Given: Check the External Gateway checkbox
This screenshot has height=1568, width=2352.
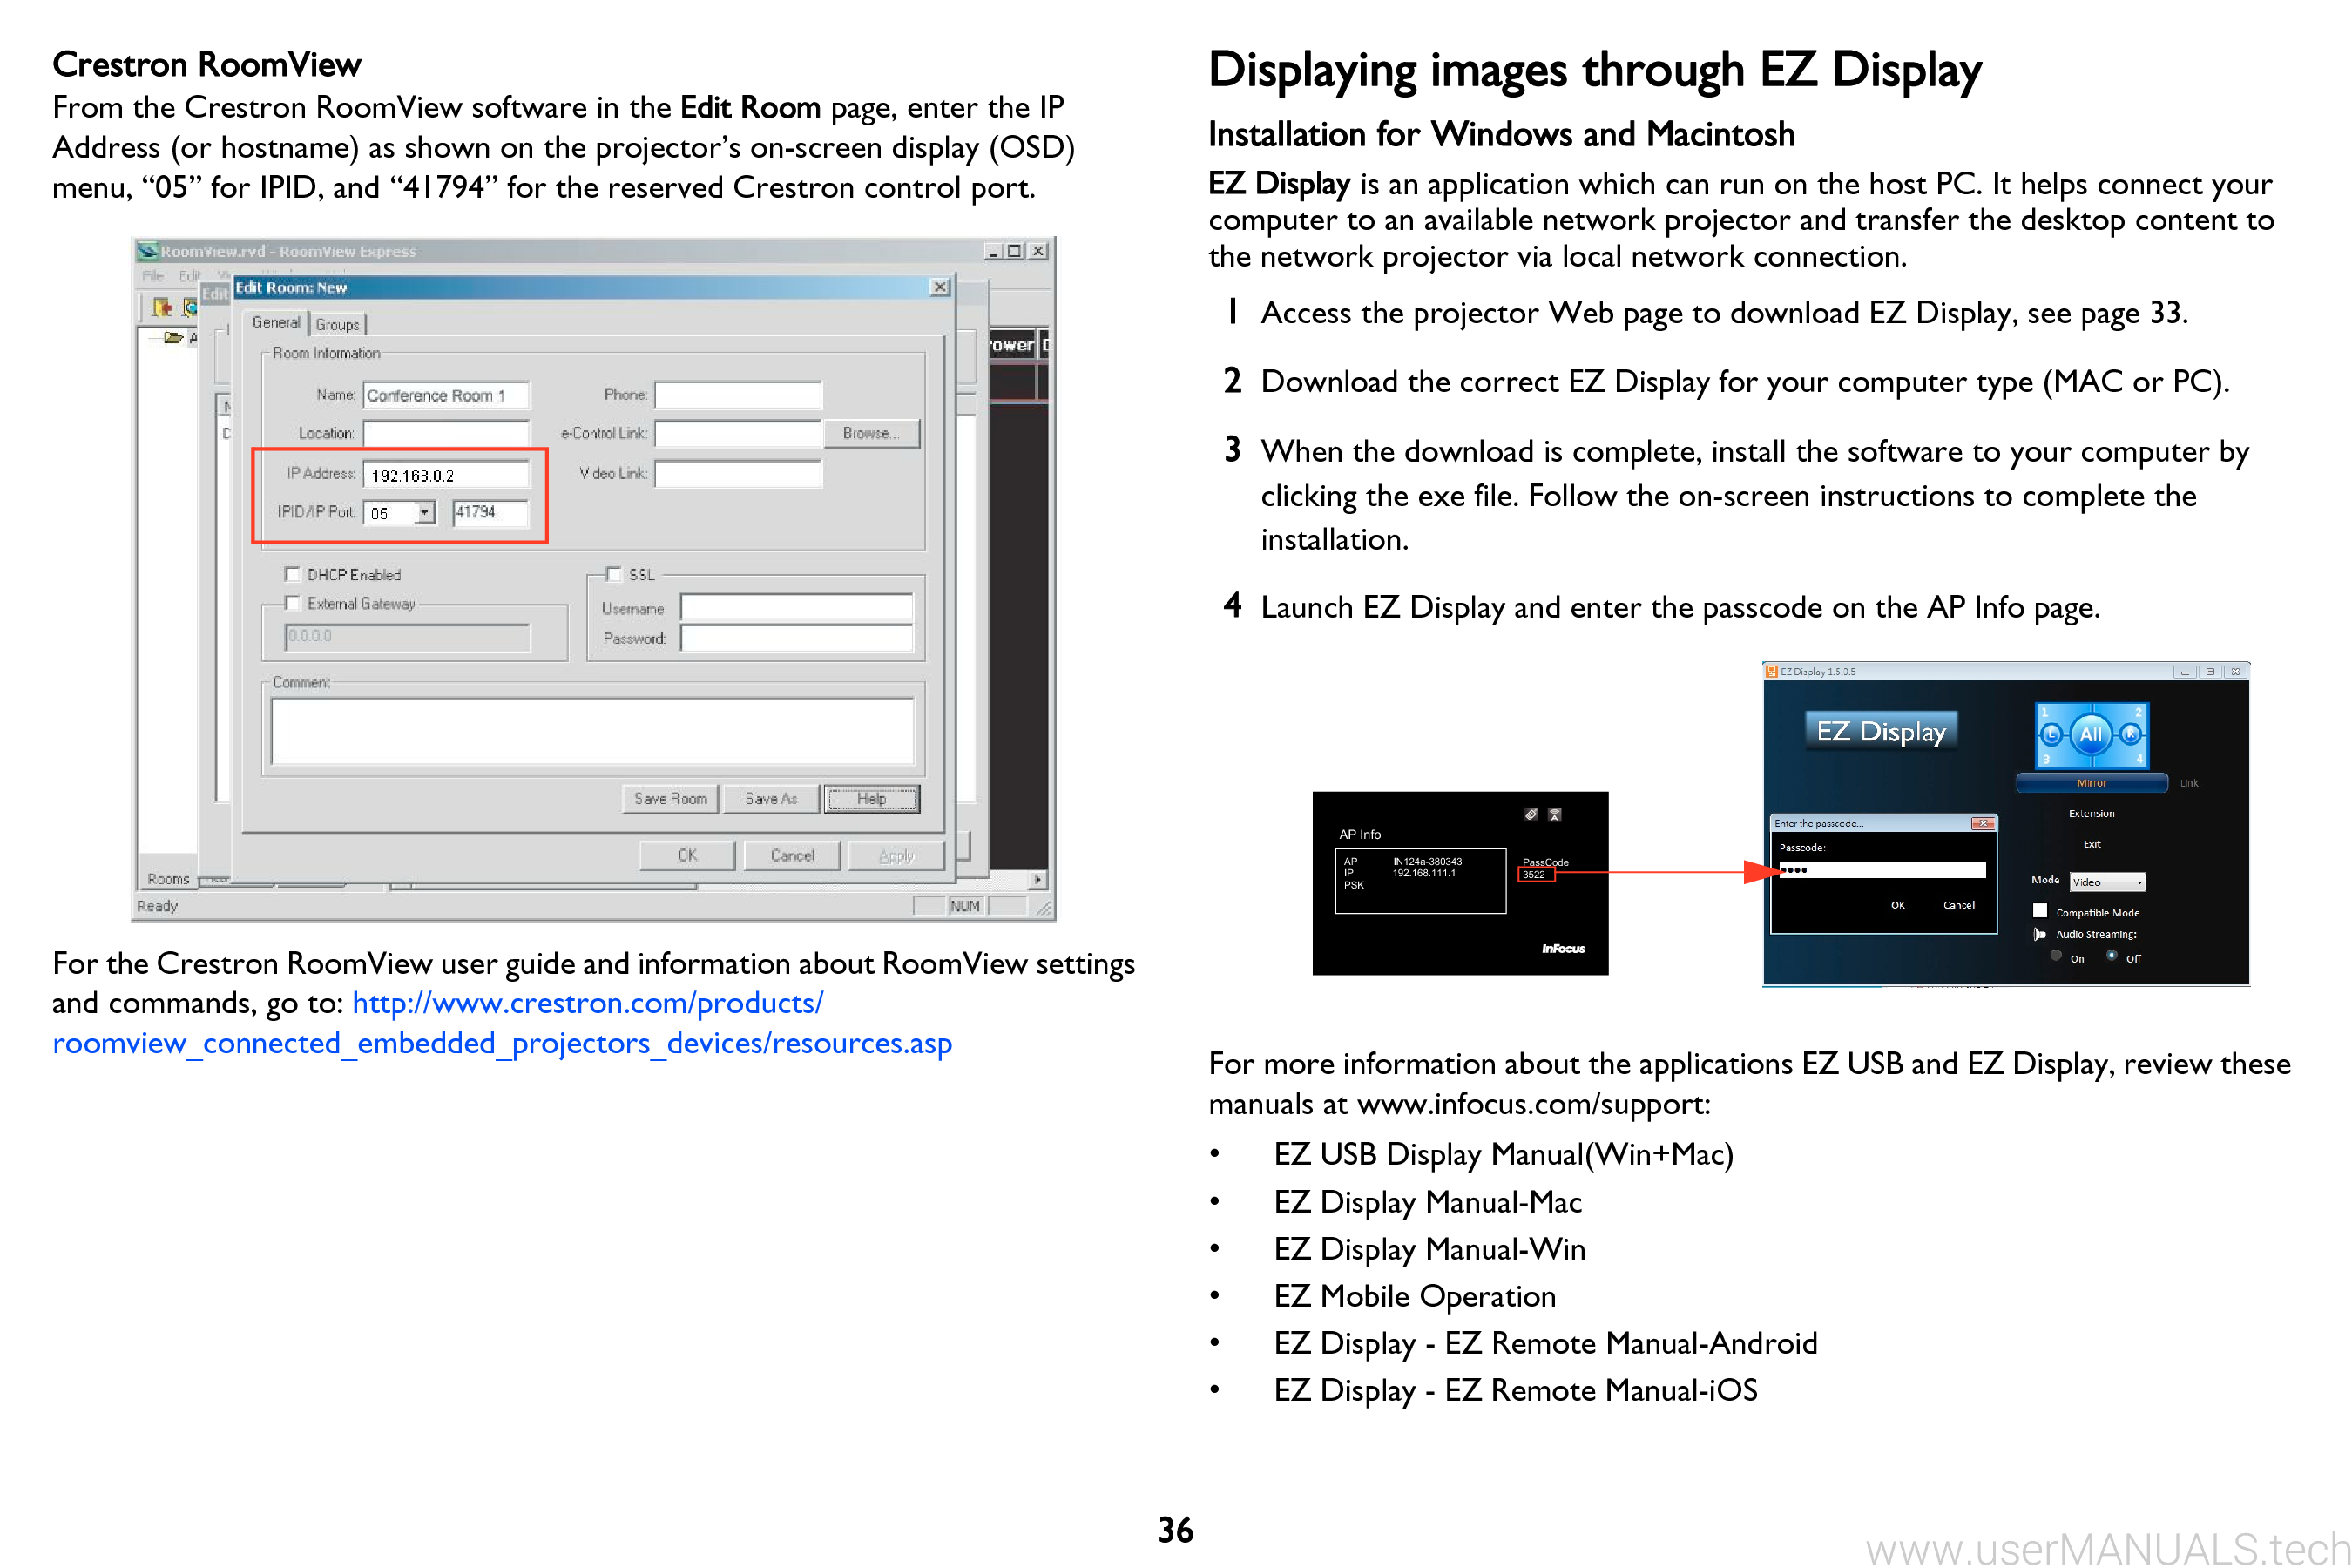Looking at the screenshot, I should coord(292,603).
